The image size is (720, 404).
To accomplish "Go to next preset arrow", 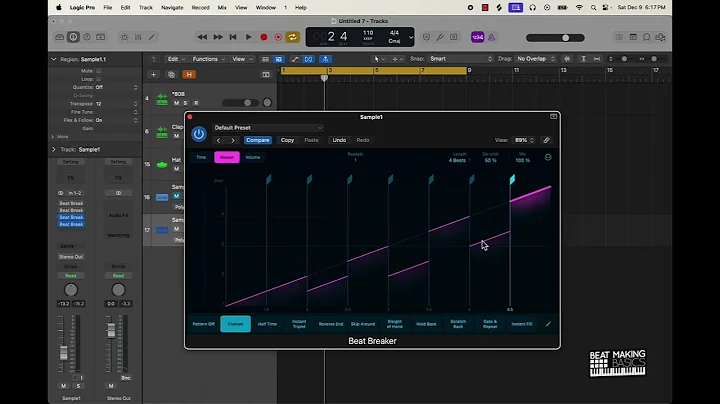I will 233,140.
